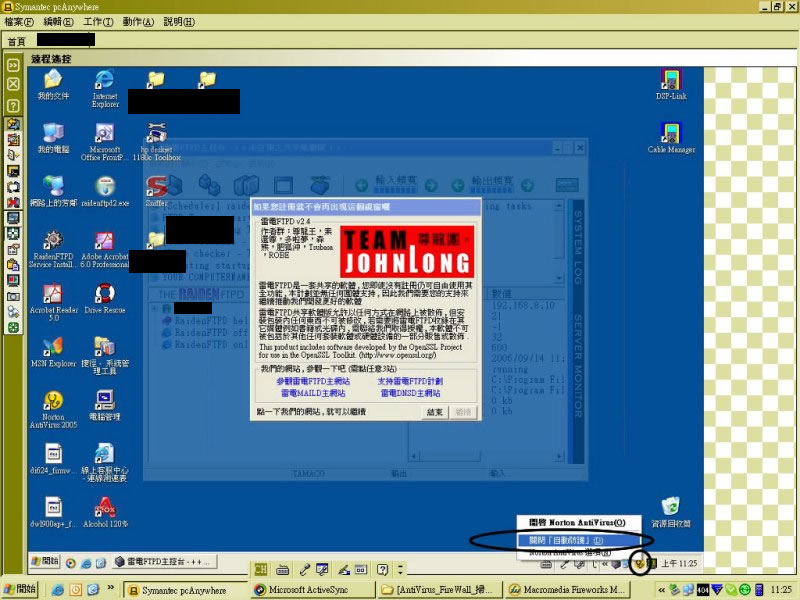800x600 pixels.
Task: Select the 網路上的芳鄰 desktop icon
Action: pos(53,191)
